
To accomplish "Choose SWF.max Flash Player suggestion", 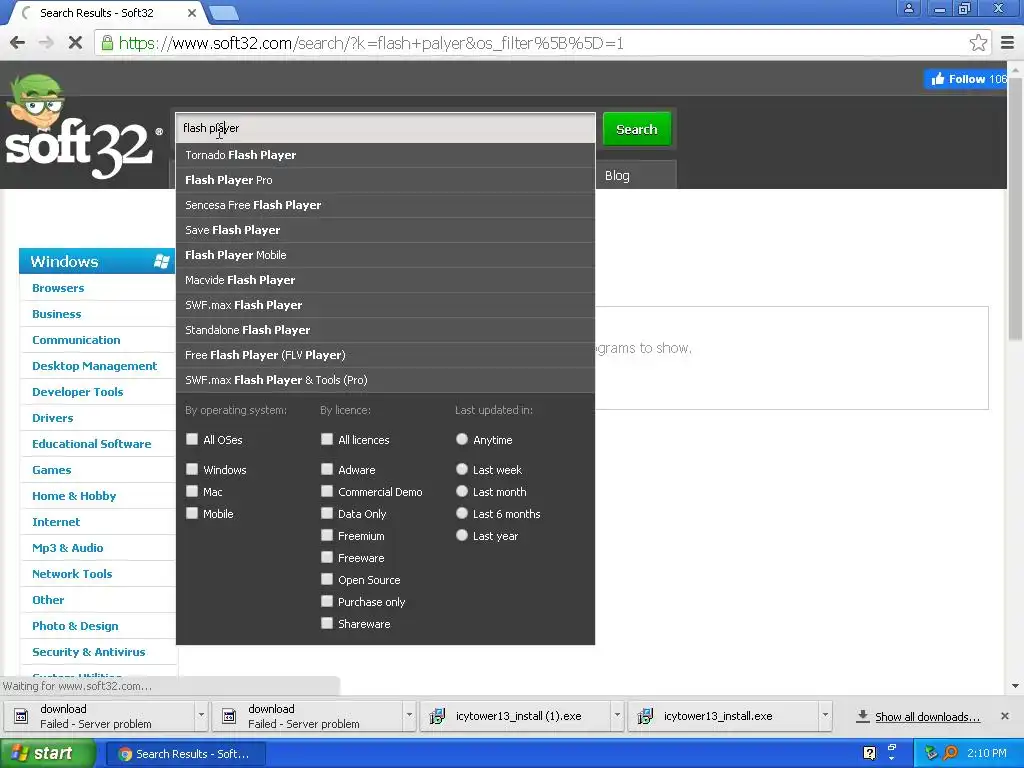I will pos(385,305).
